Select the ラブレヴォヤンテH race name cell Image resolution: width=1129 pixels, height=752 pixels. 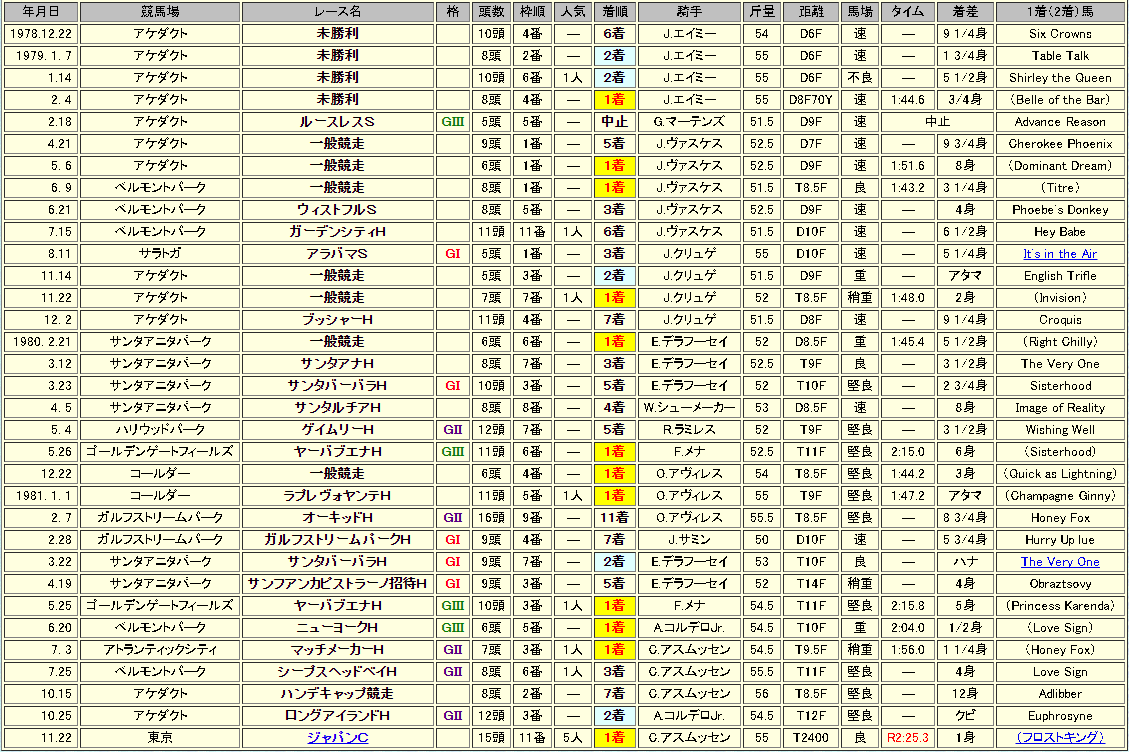(338, 496)
